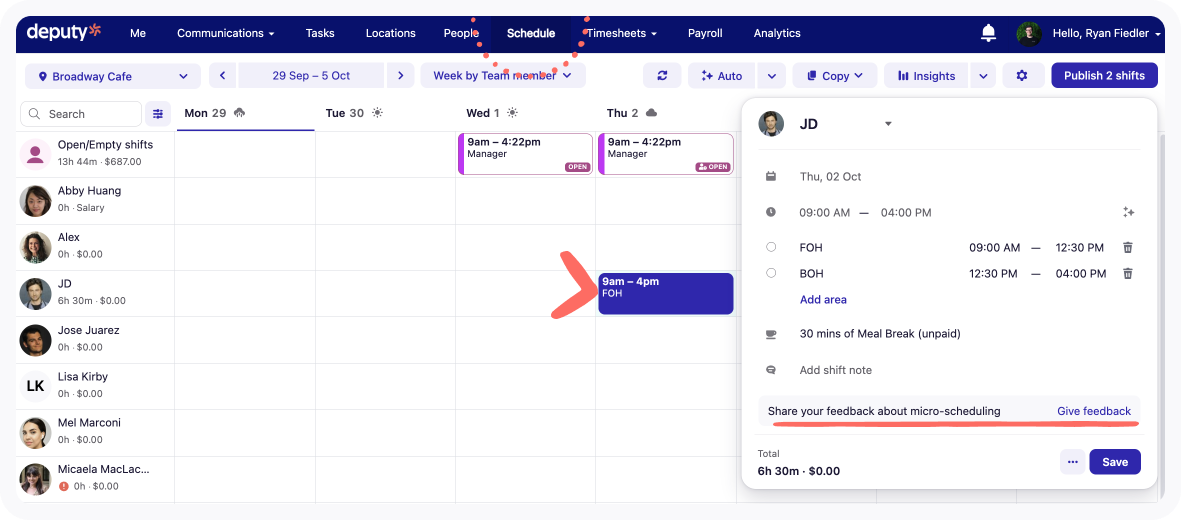Image resolution: width=1181 pixels, height=520 pixels.
Task: Click the refresh schedule icon
Action: tap(662, 76)
